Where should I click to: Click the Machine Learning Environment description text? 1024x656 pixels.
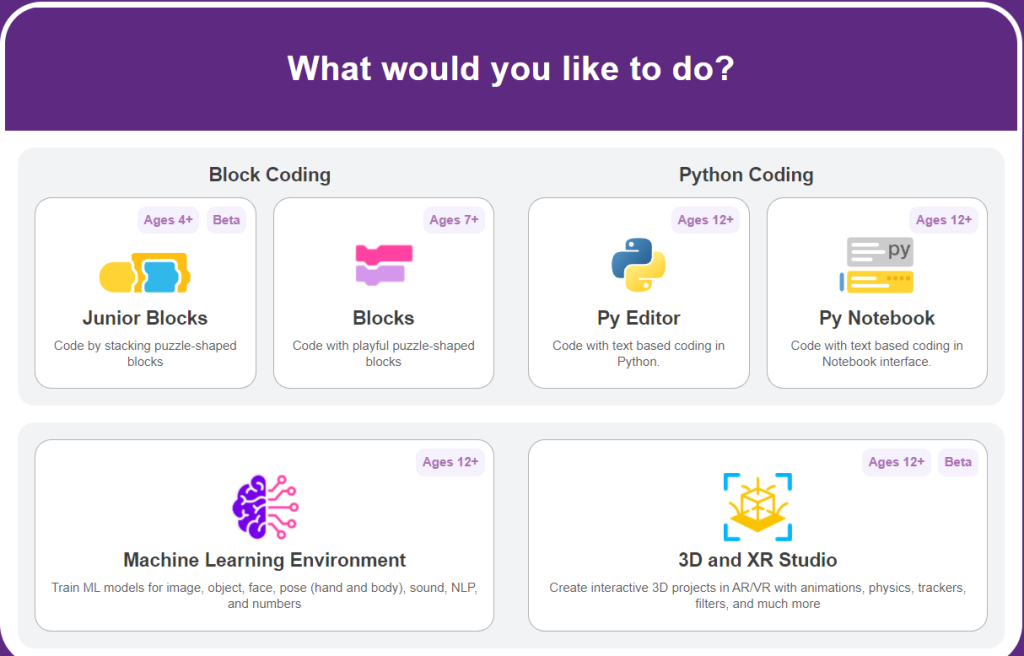click(265, 595)
